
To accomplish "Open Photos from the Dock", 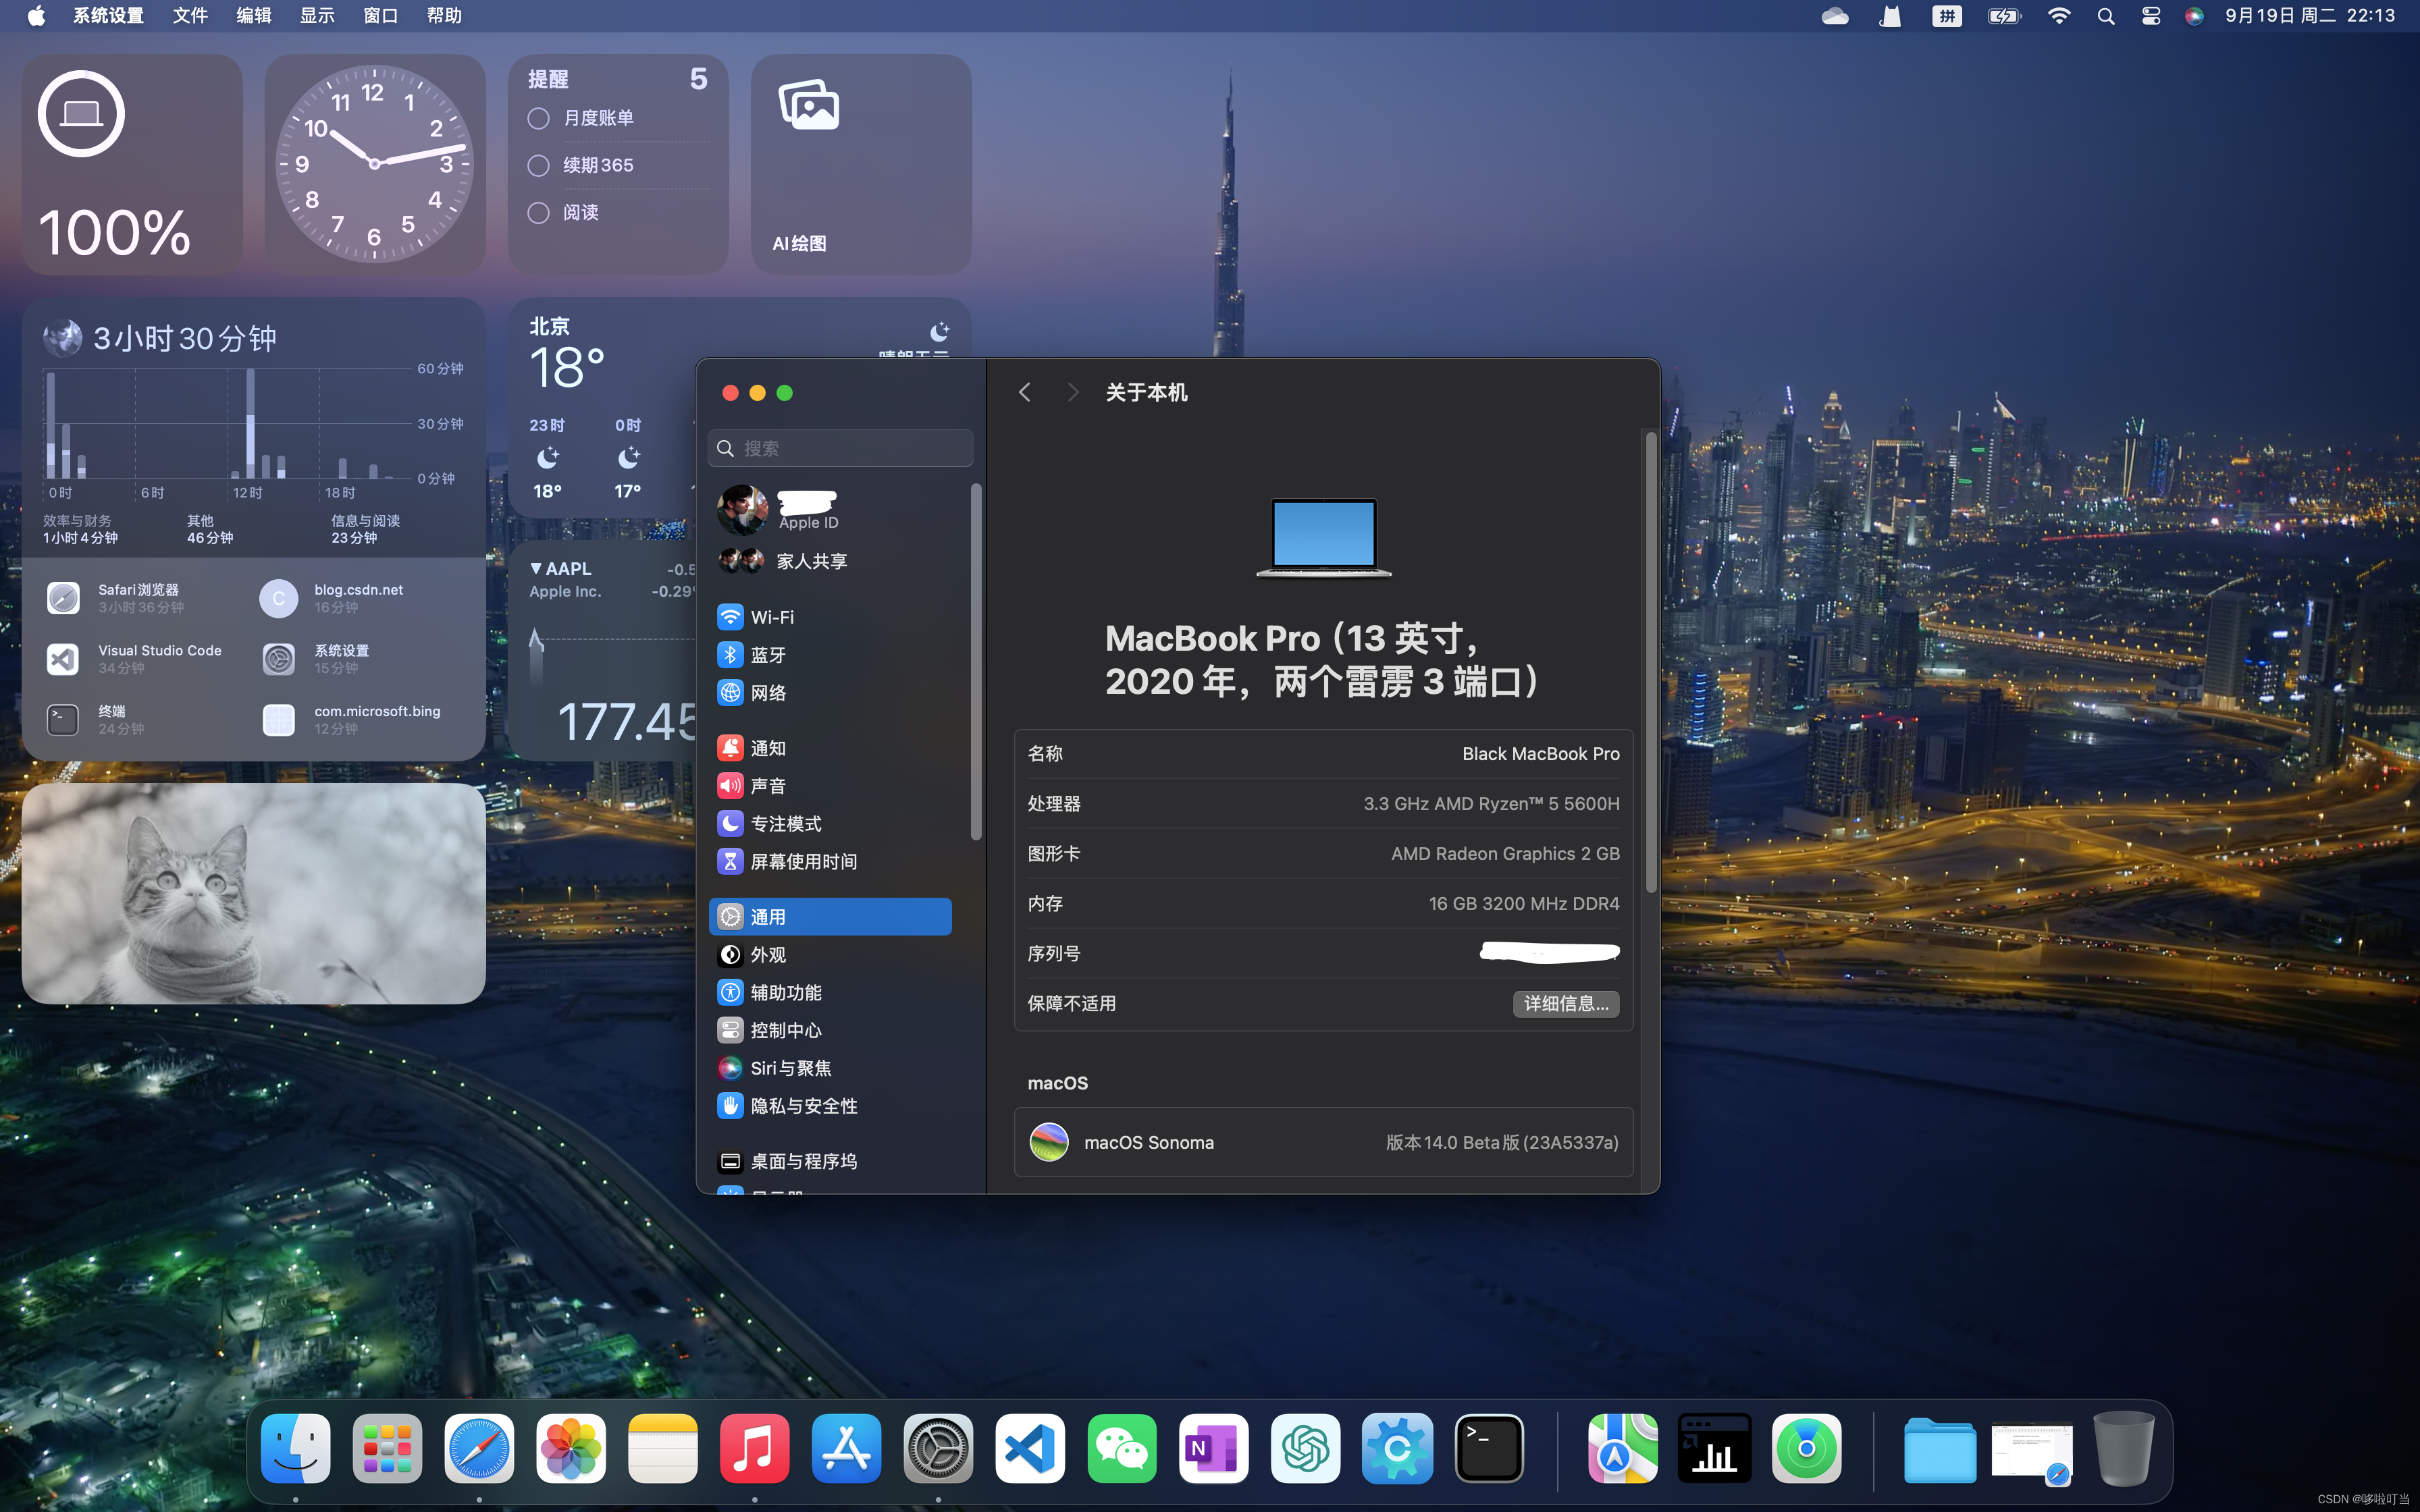I will tap(571, 1449).
